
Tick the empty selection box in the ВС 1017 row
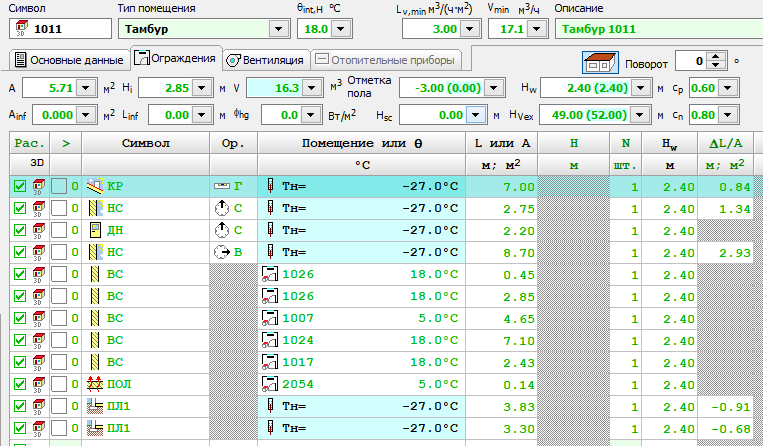(59, 362)
